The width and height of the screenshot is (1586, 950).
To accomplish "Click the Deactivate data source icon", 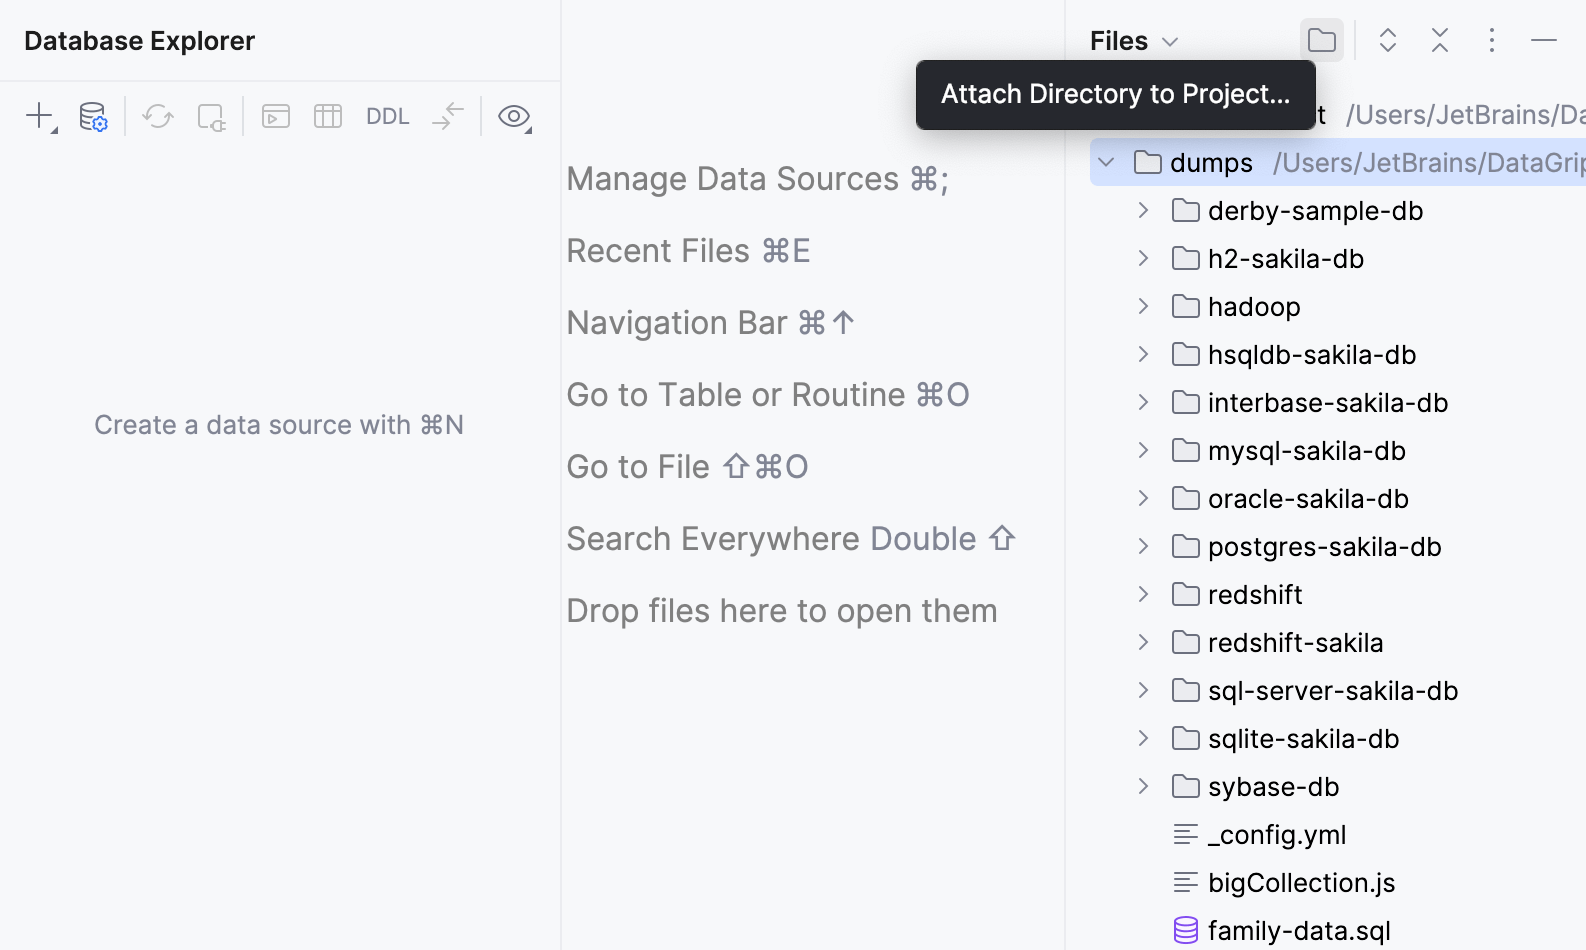I will coord(211,117).
